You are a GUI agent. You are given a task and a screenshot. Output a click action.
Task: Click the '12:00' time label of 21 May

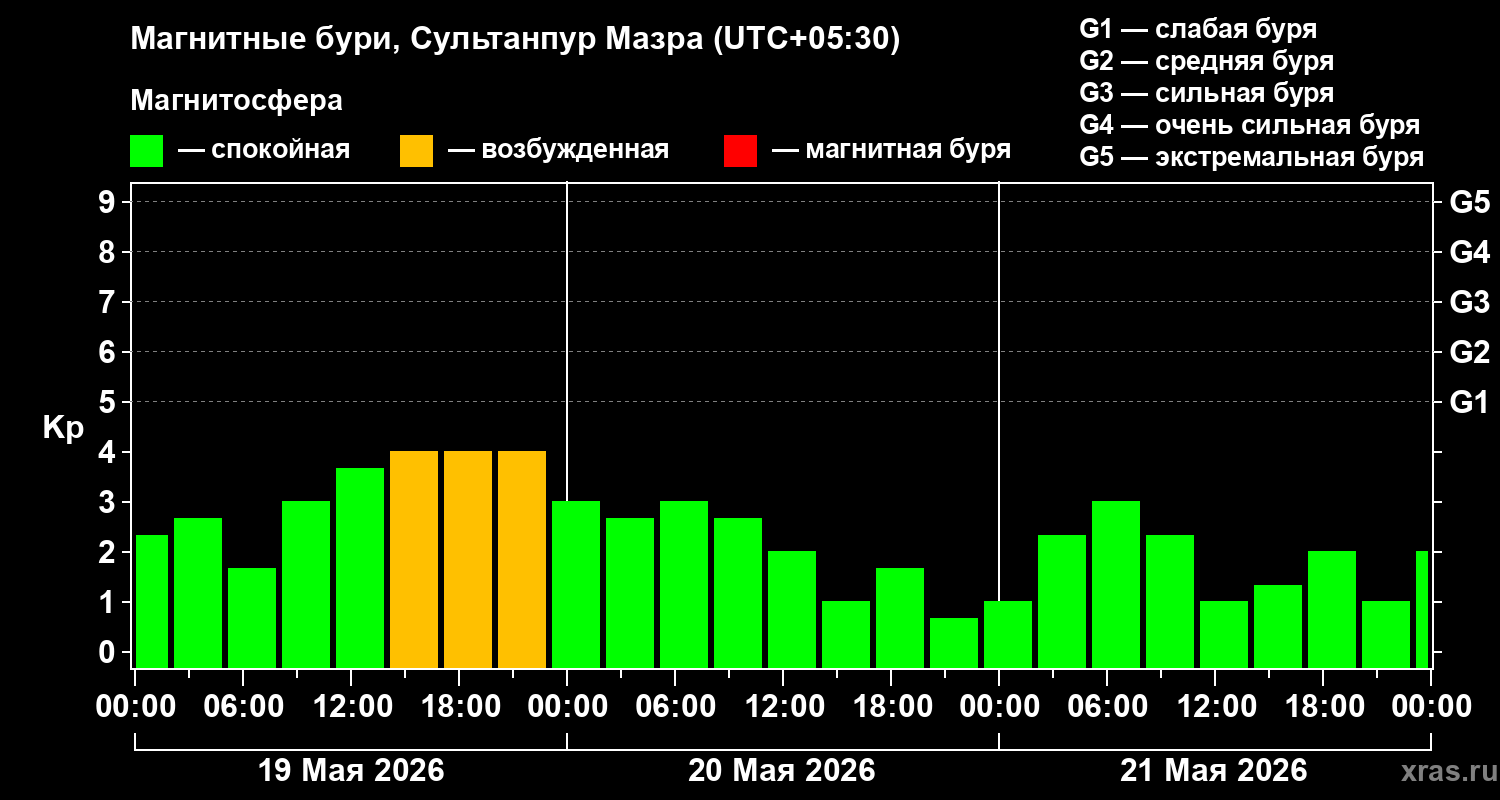click(x=1215, y=707)
